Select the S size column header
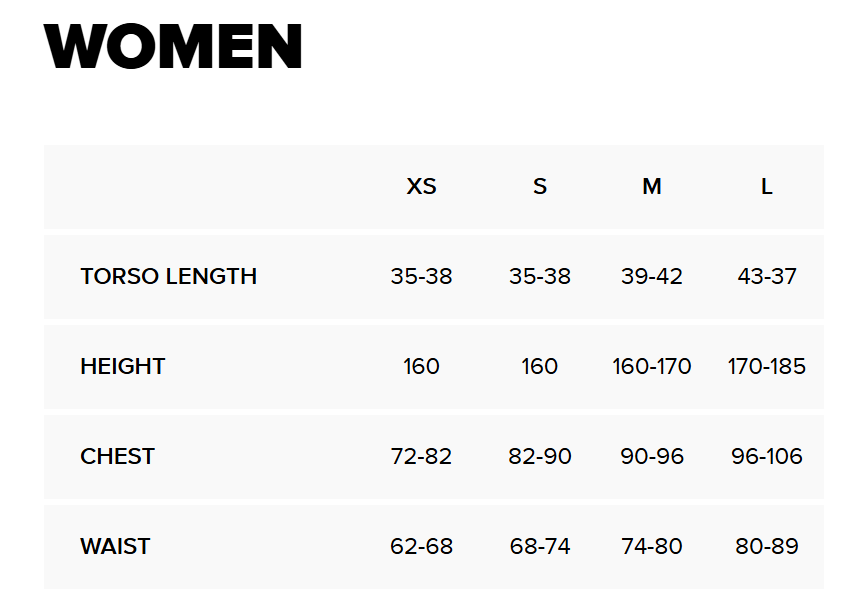Screen dimensions: 867x602 point(540,187)
